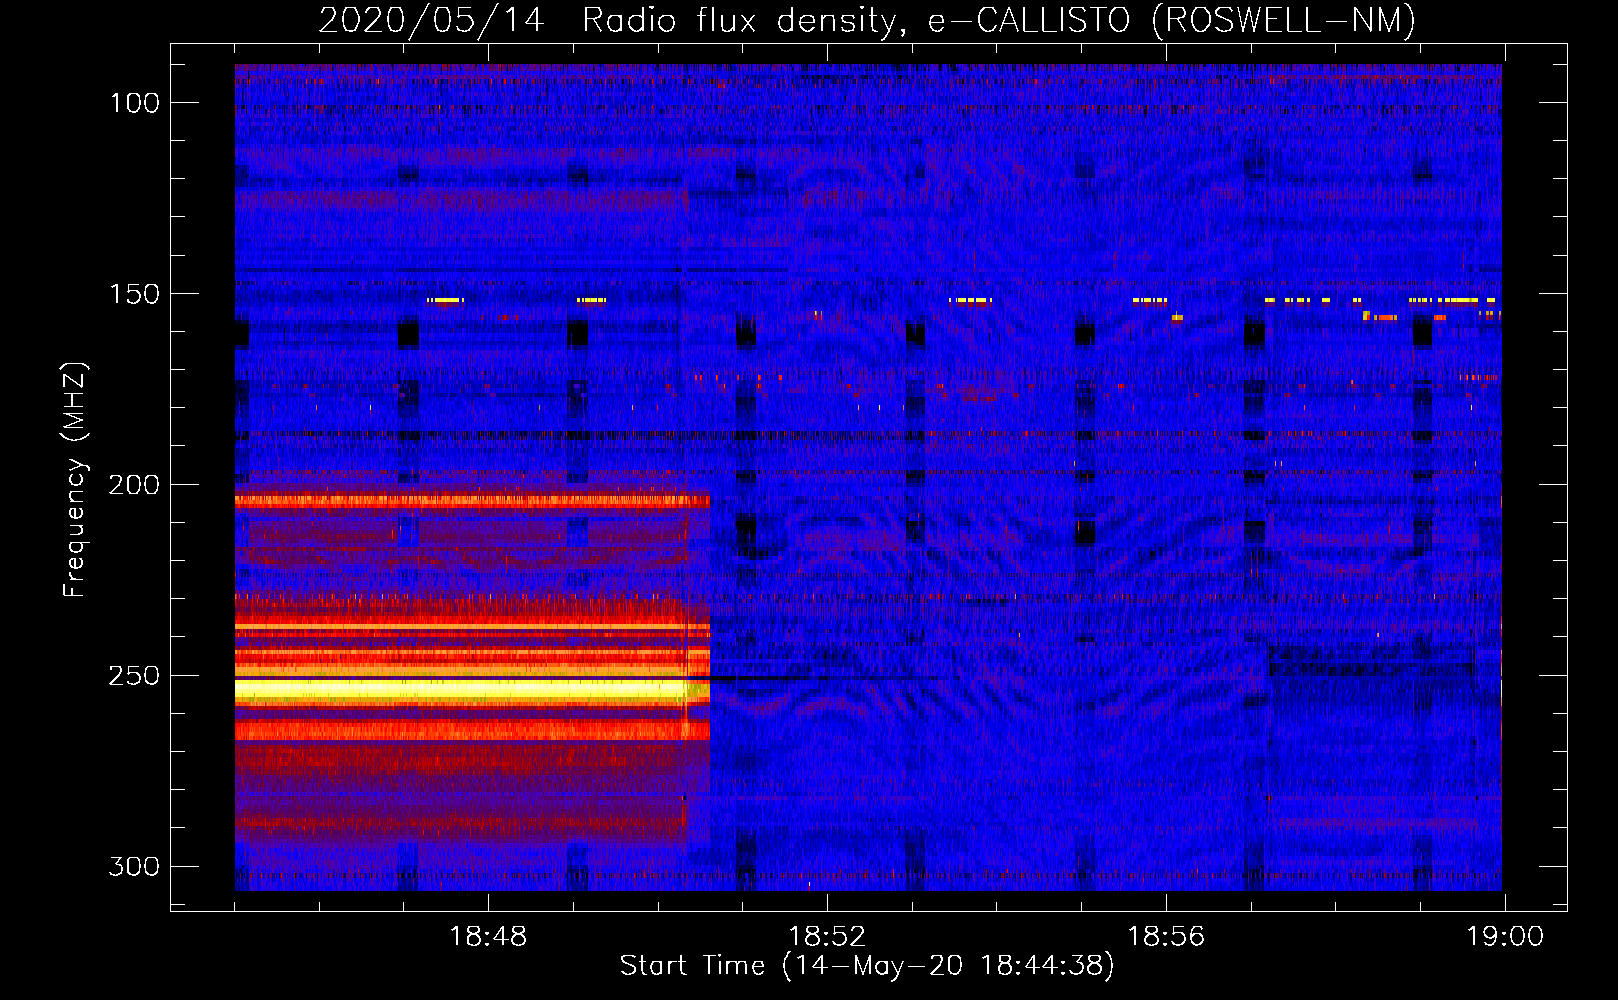Click the 200 frequency tick label
The width and height of the screenshot is (1618, 1000).
pos(135,485)
